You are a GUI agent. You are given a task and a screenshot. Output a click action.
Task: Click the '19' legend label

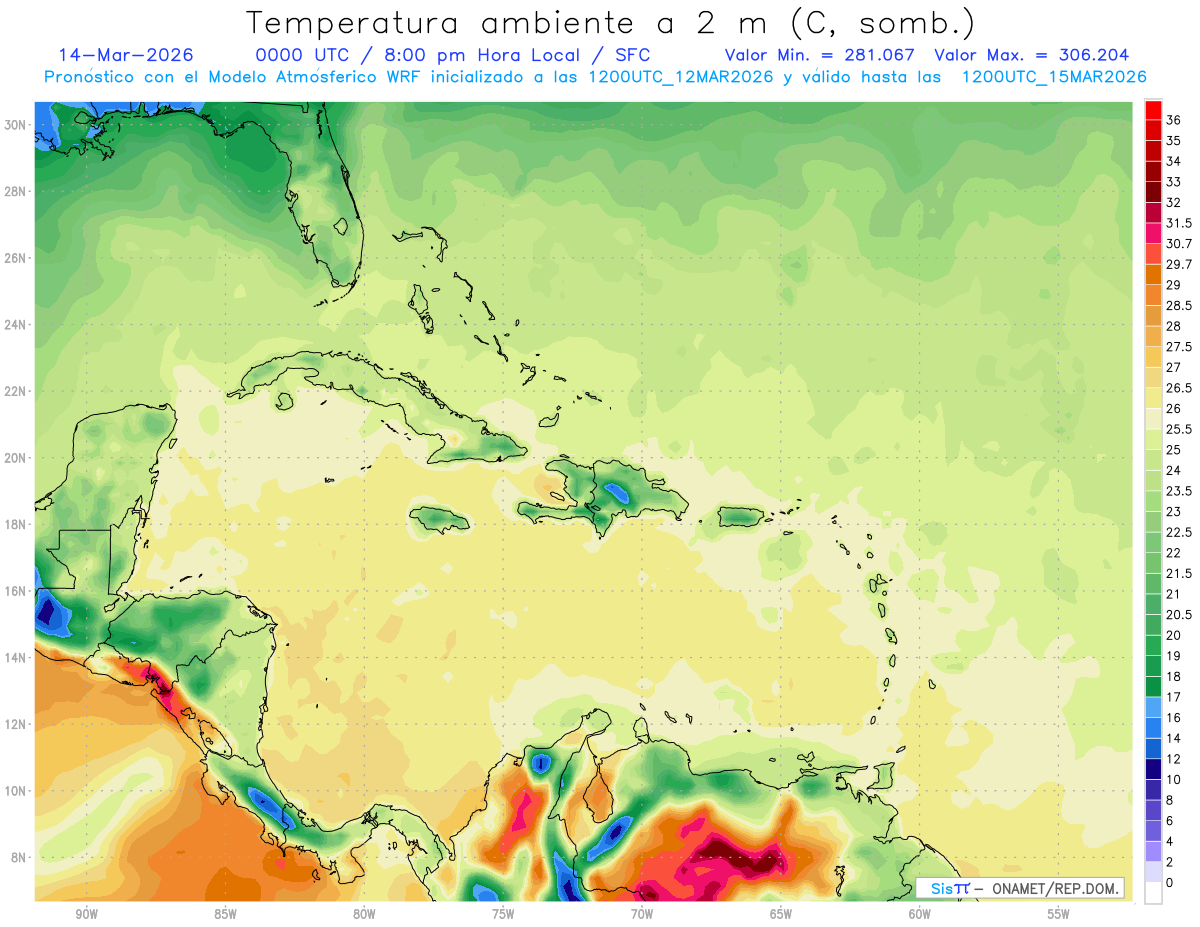1174,656
